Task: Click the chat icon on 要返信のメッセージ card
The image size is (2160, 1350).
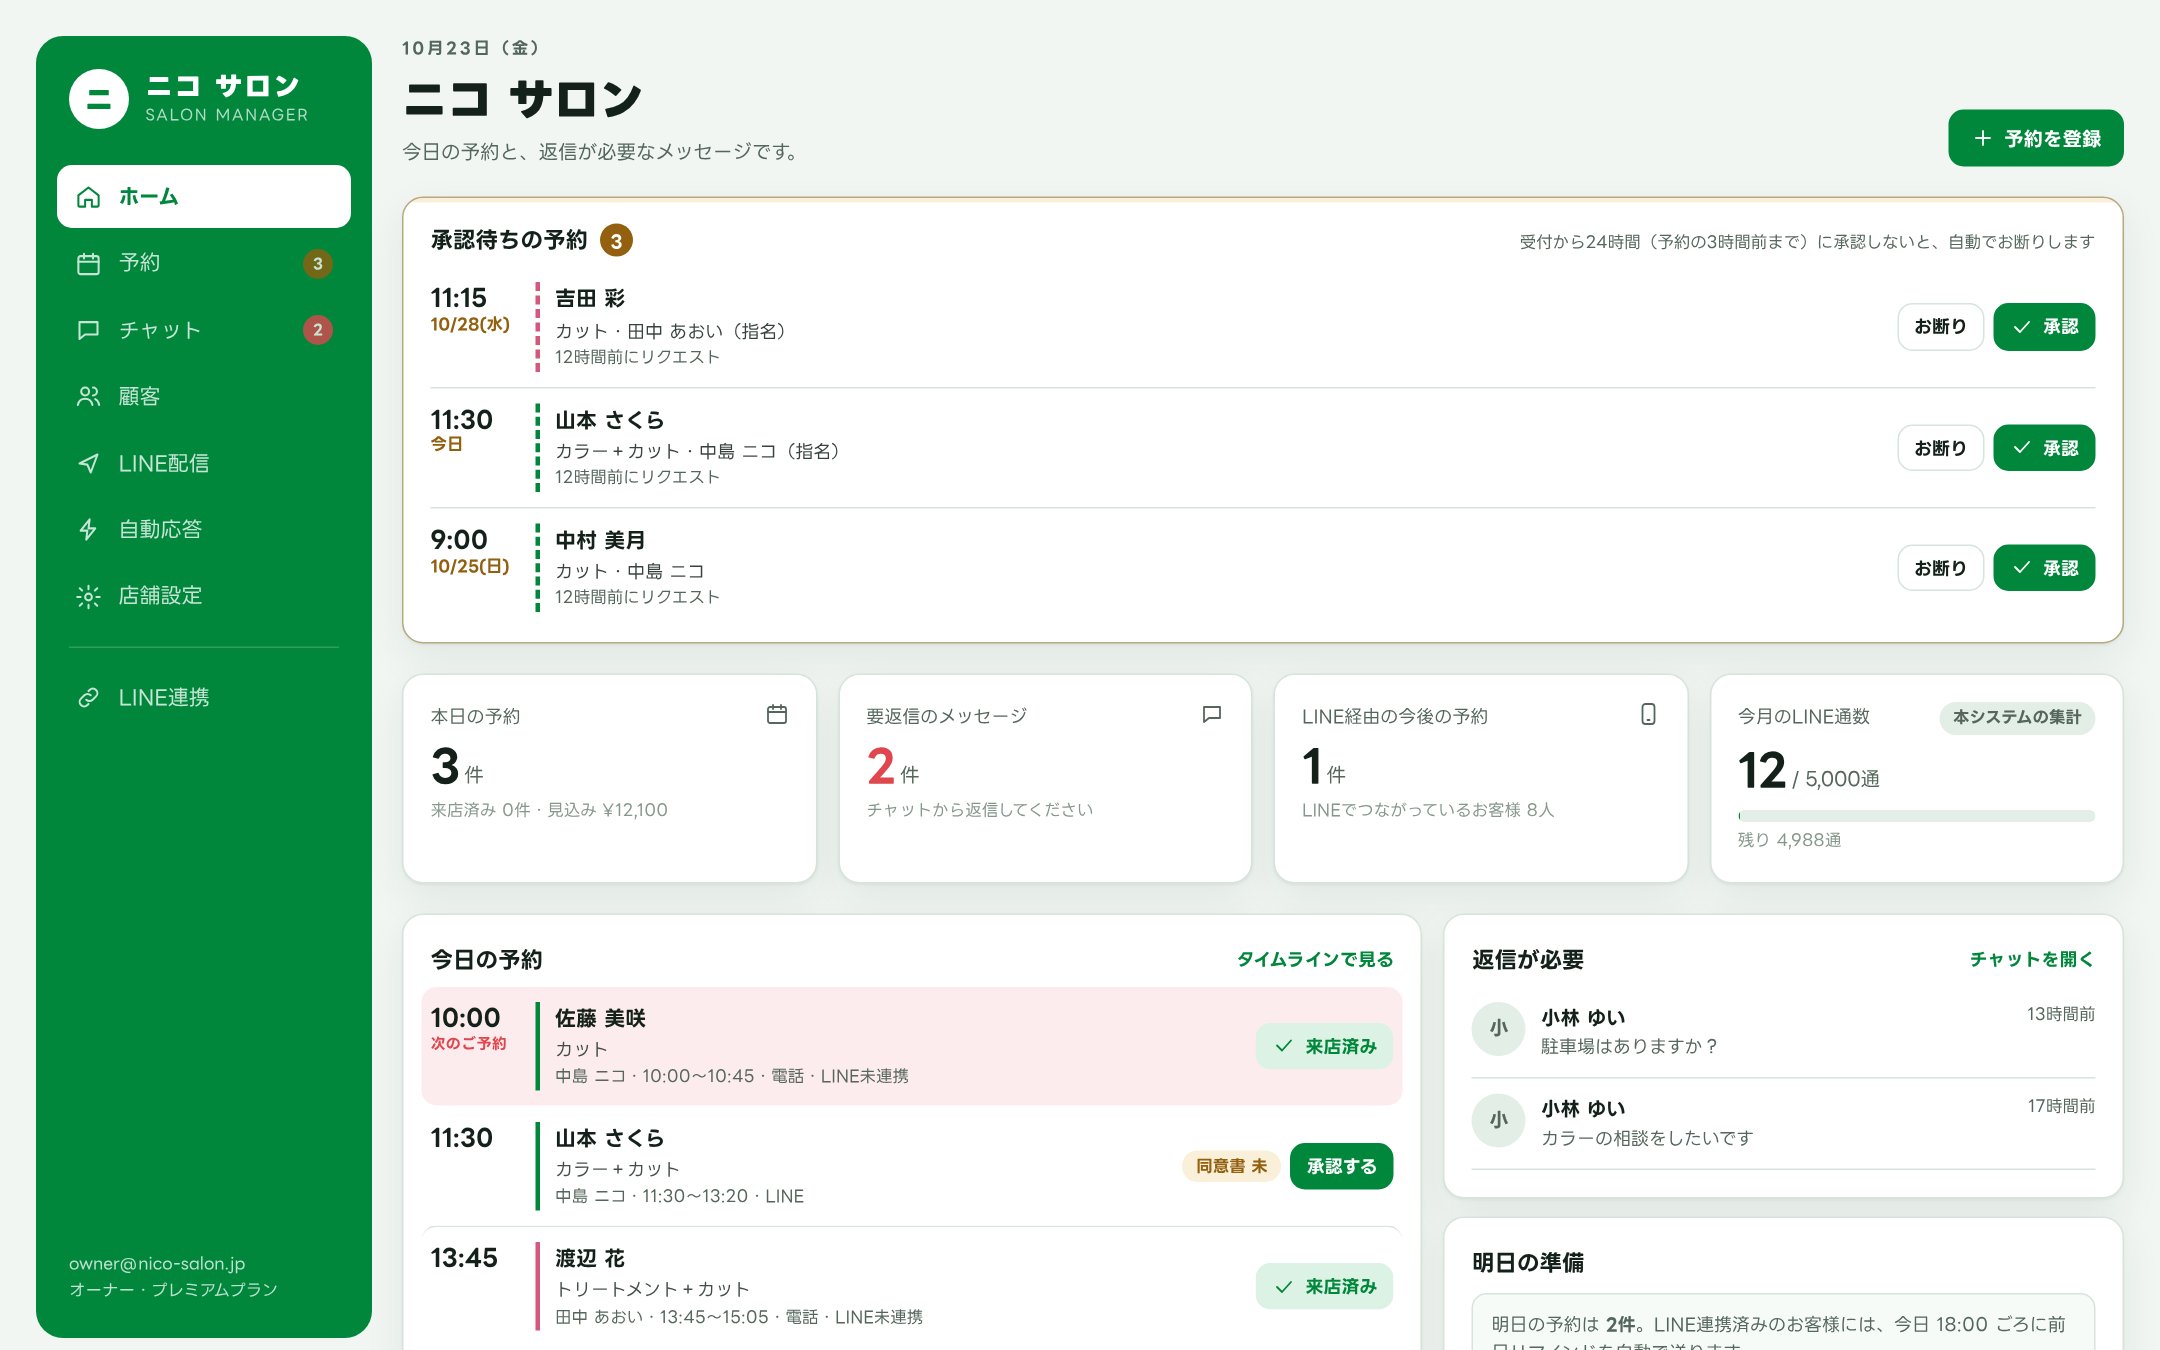Action: pyautogui.click(x=1212, y=714)
